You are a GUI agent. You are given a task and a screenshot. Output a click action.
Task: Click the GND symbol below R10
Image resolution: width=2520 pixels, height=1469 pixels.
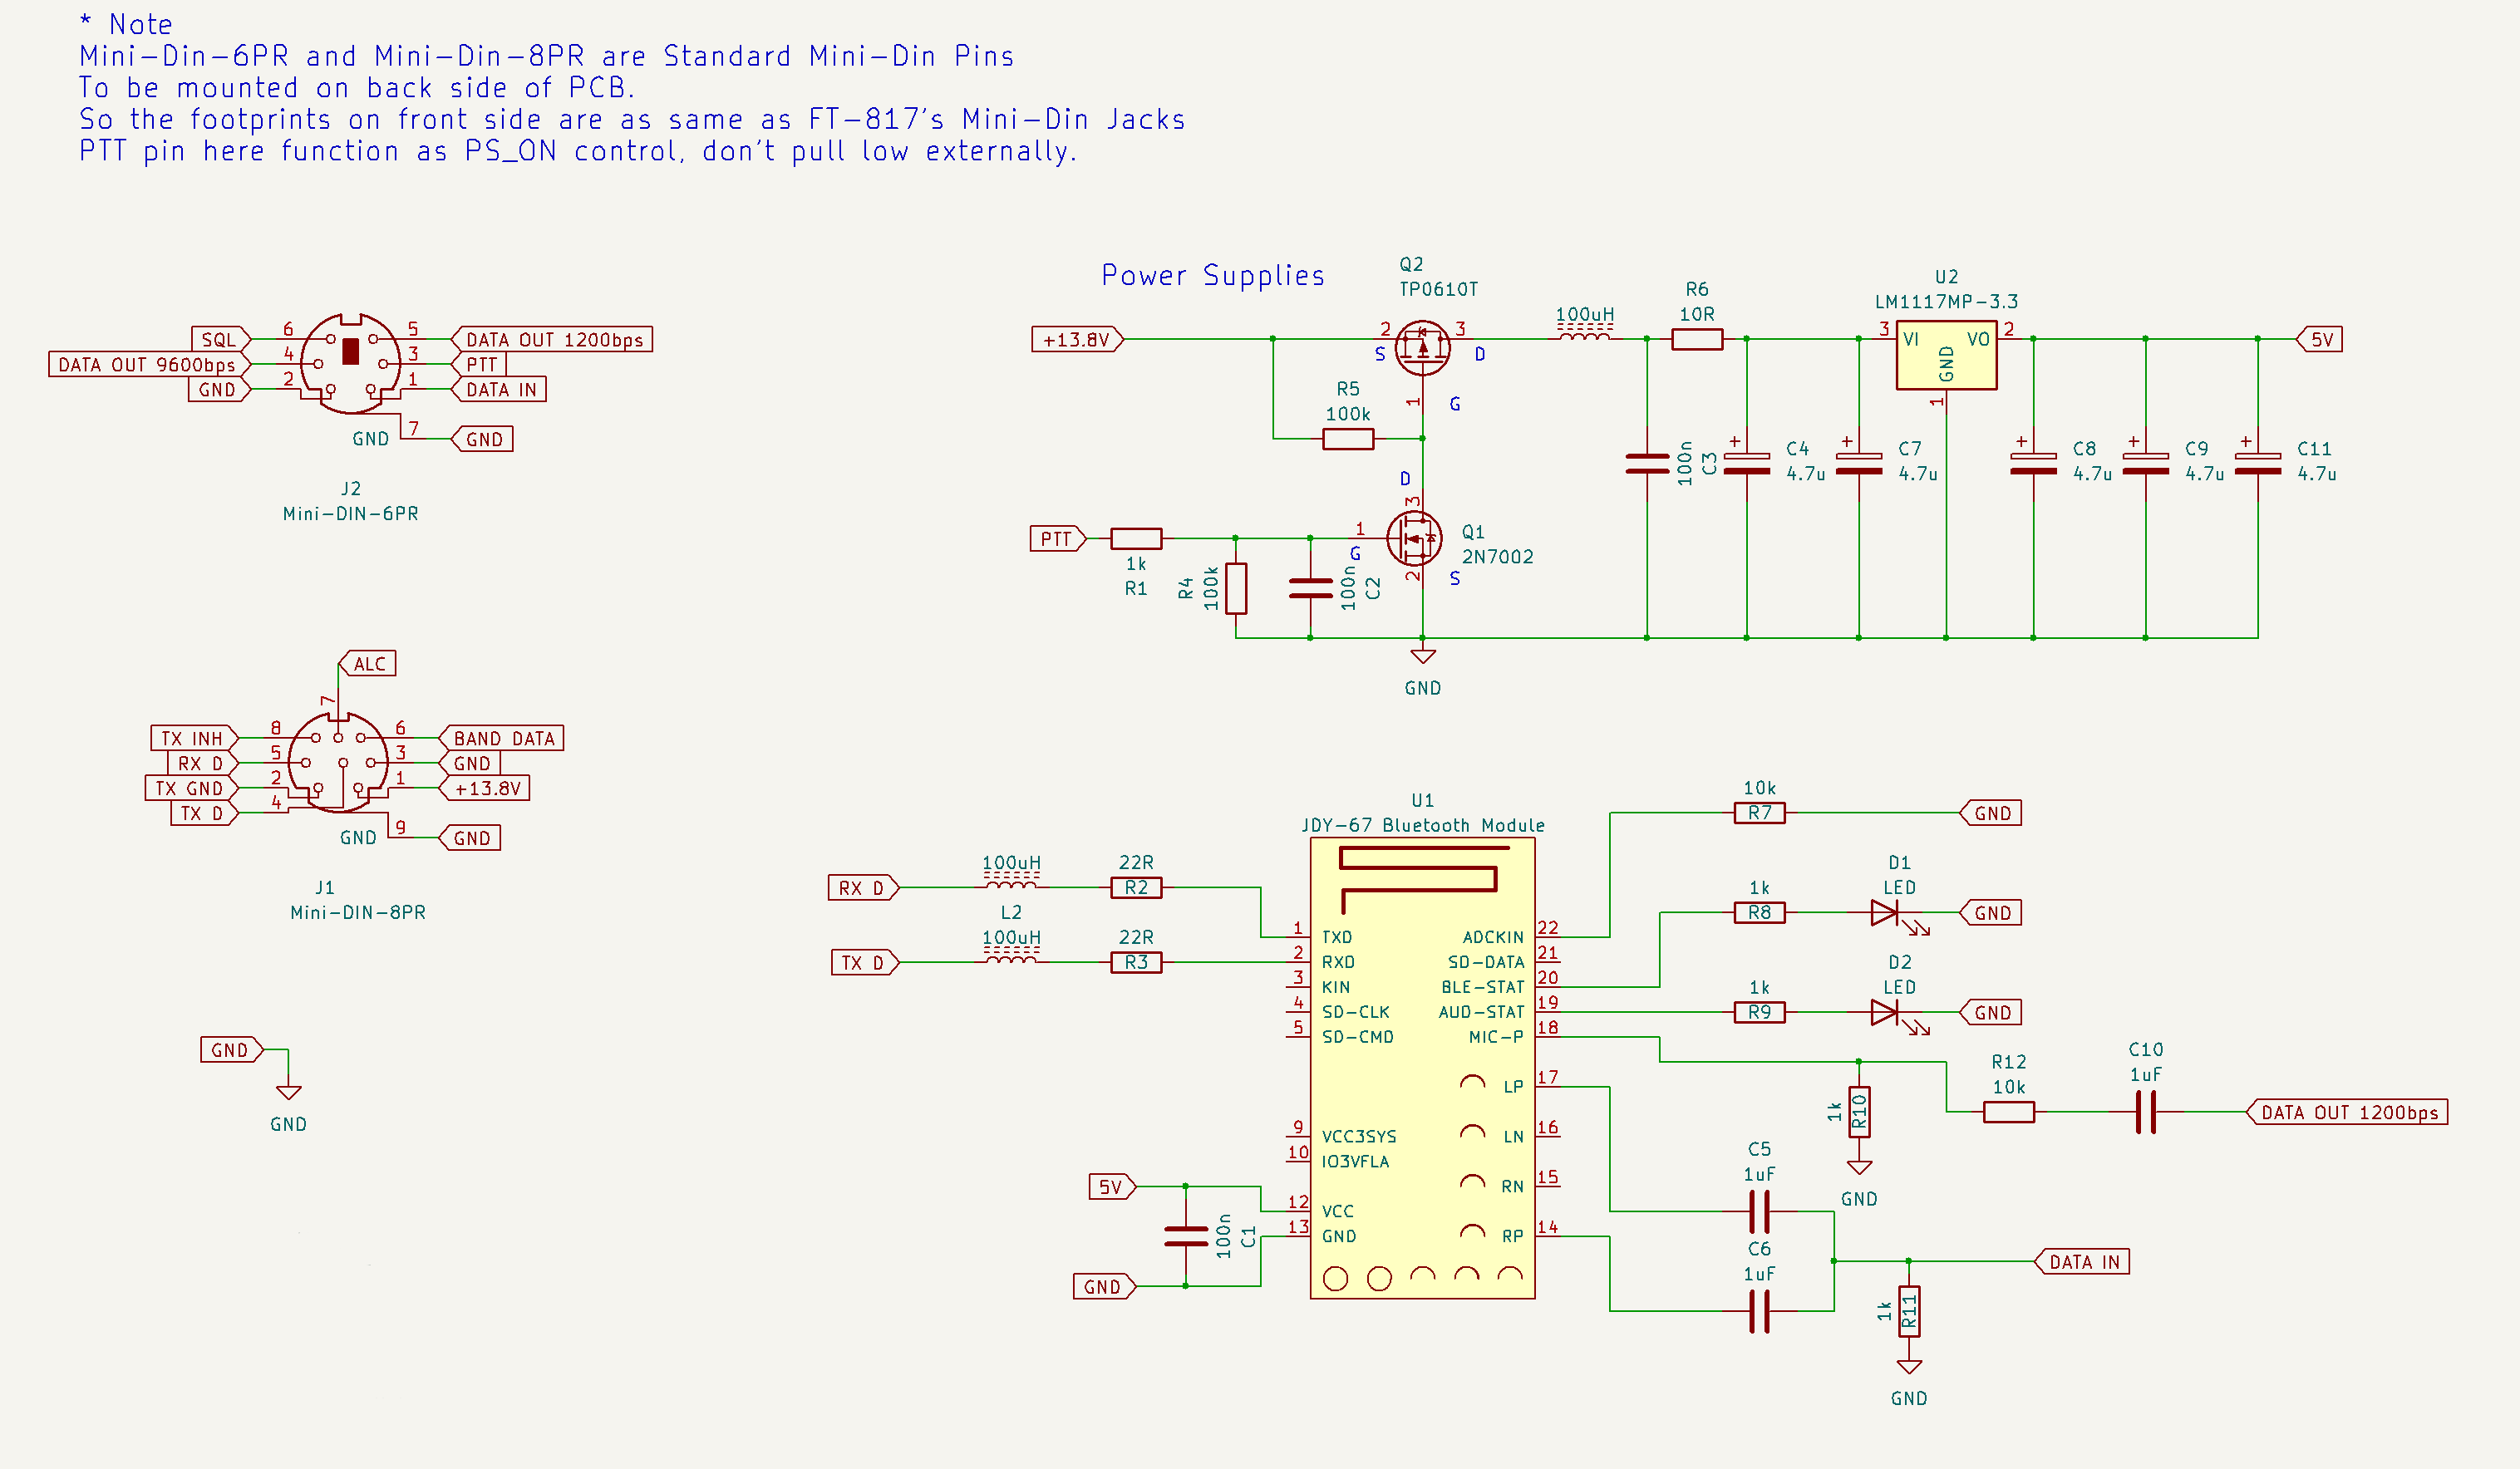click(1859, 1167)
